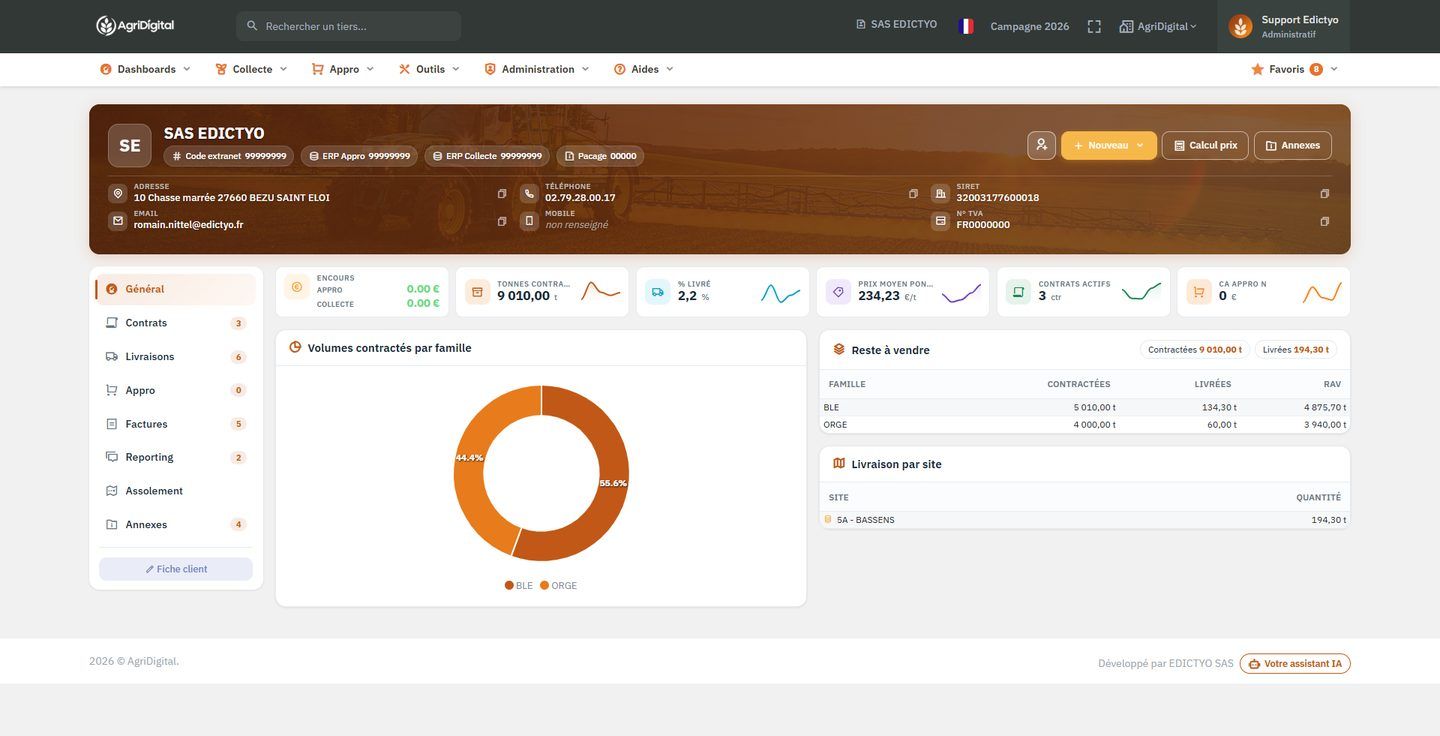Copy the telephone number using copy icon
Viewport: 1440px width, 736px height.
click(913, 194)
